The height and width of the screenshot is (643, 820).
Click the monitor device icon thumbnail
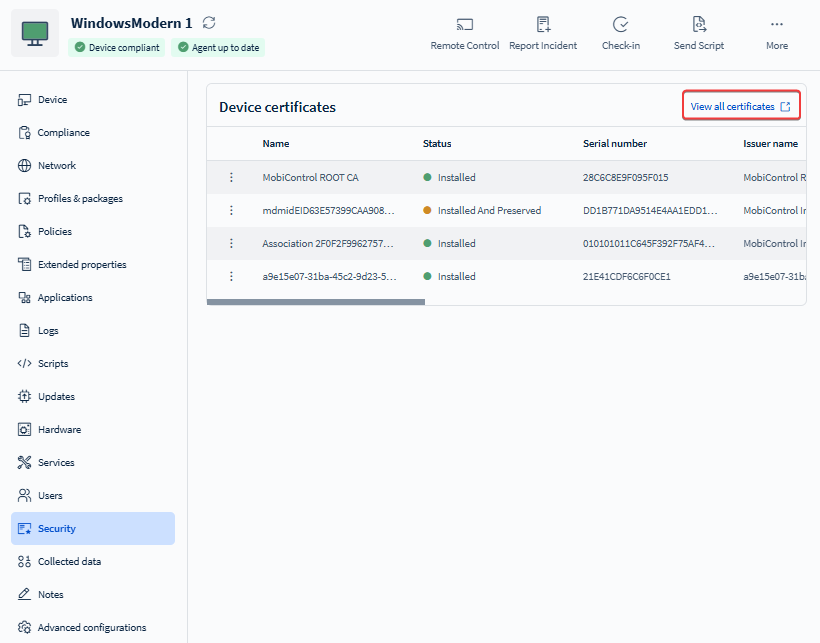(35, 32)
